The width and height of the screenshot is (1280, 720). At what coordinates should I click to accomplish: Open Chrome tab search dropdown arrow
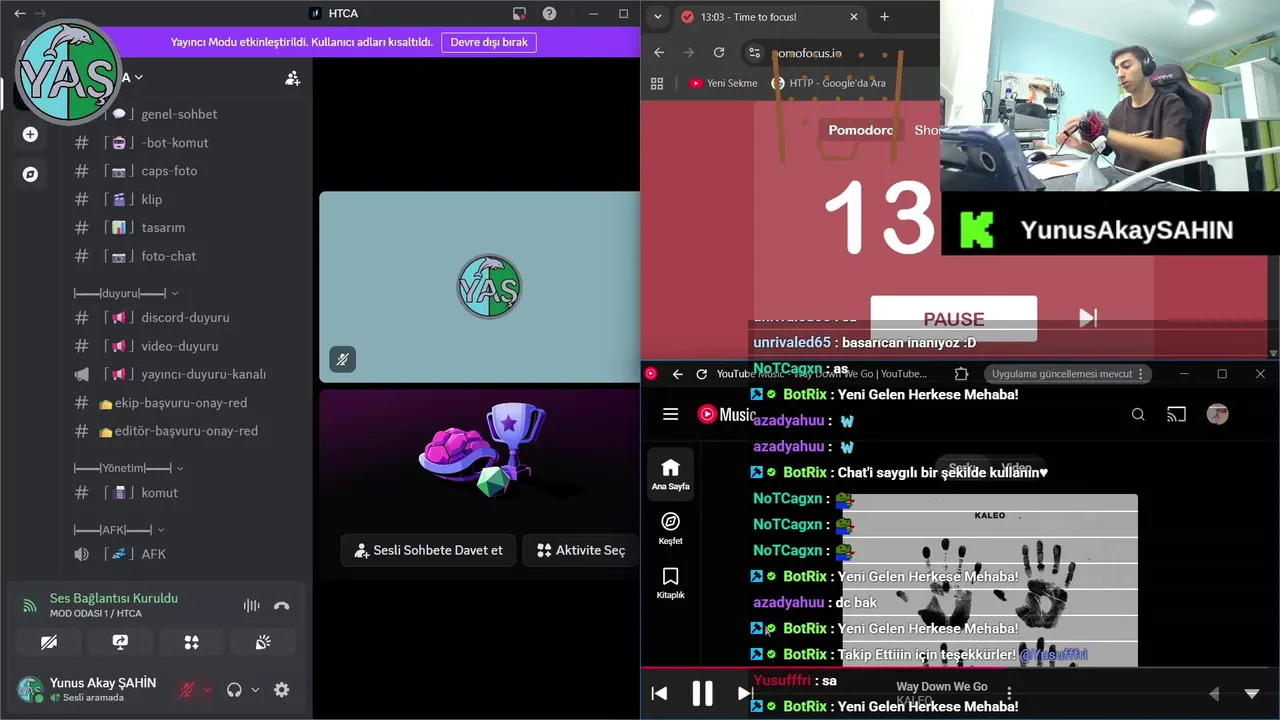click(x=656, y=17)
